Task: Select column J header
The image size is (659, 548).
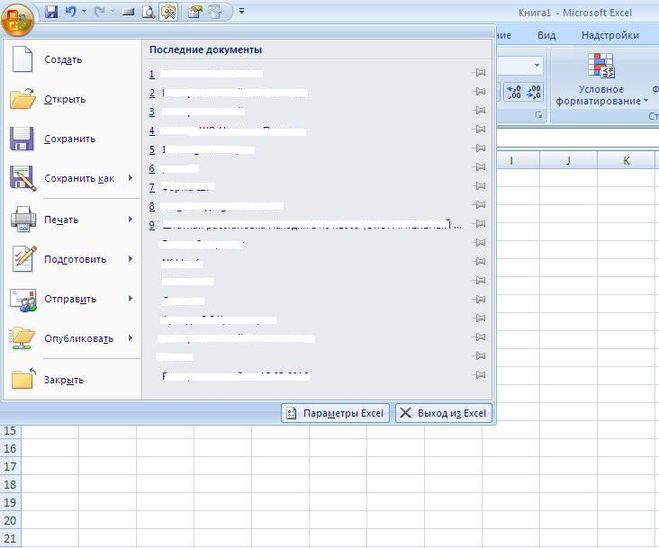Action: (568, 160)
